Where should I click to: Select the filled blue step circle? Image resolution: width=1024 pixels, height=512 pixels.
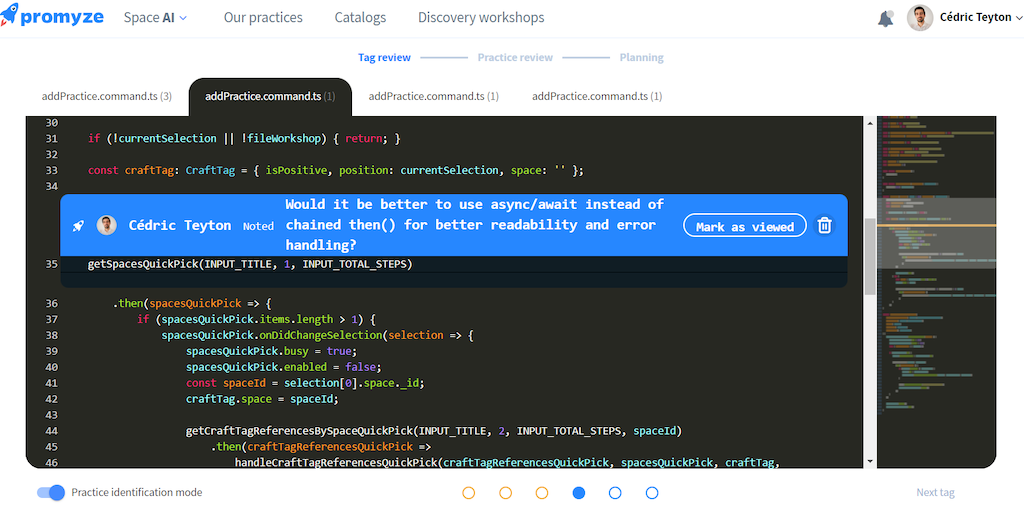[579, 493]
